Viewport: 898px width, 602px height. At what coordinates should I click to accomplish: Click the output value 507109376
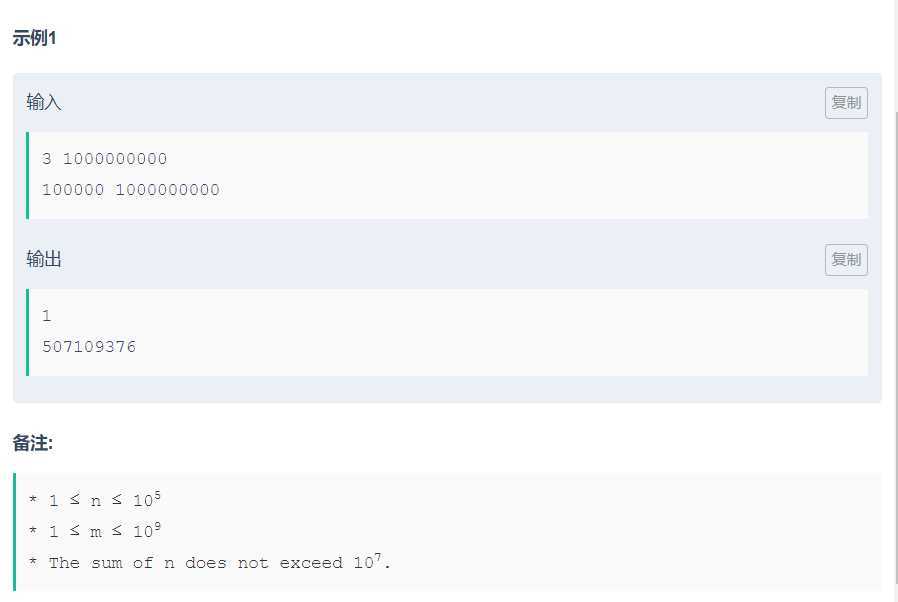tap(89, 347)
